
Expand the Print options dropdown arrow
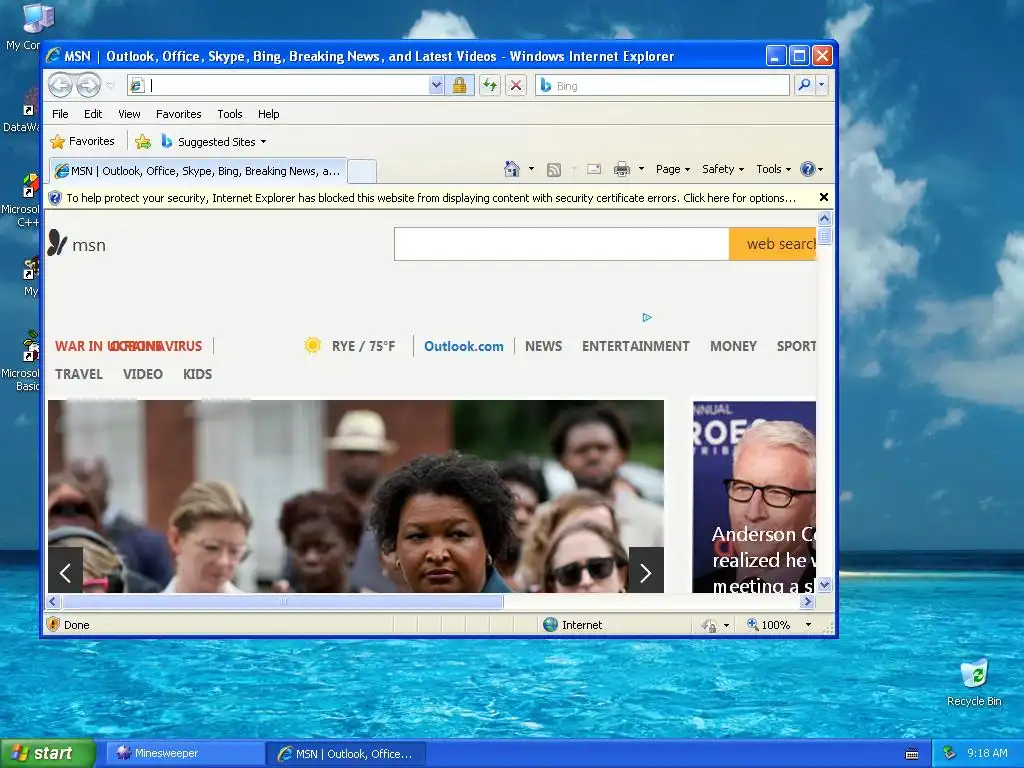[x=641, y=169]
